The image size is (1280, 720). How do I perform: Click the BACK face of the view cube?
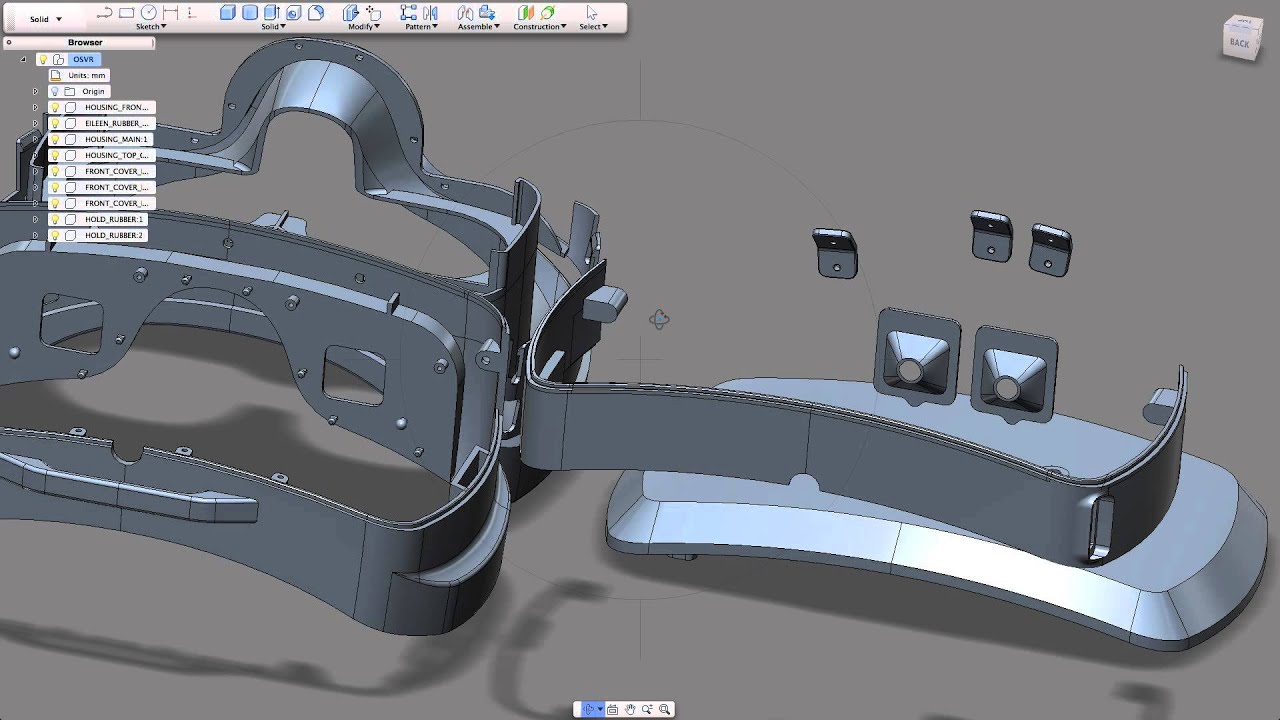[1240, 43]
